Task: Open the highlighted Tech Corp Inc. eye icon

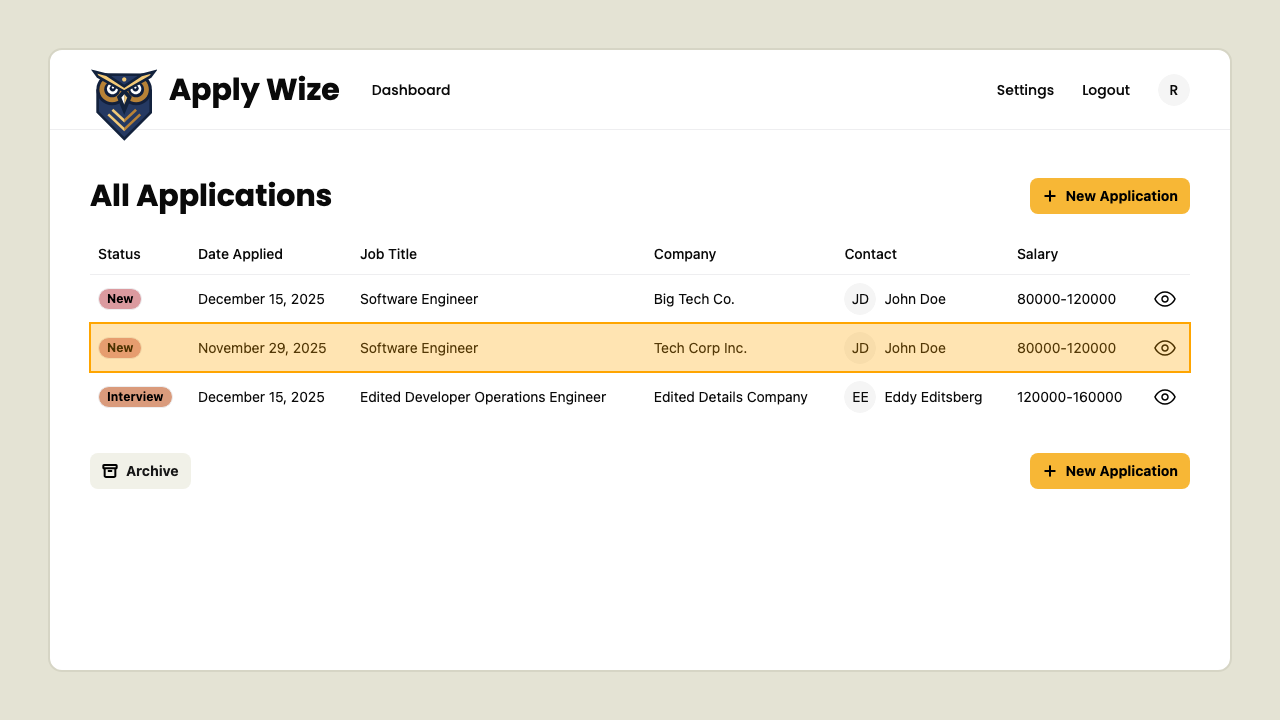Action: point(1164,348)
